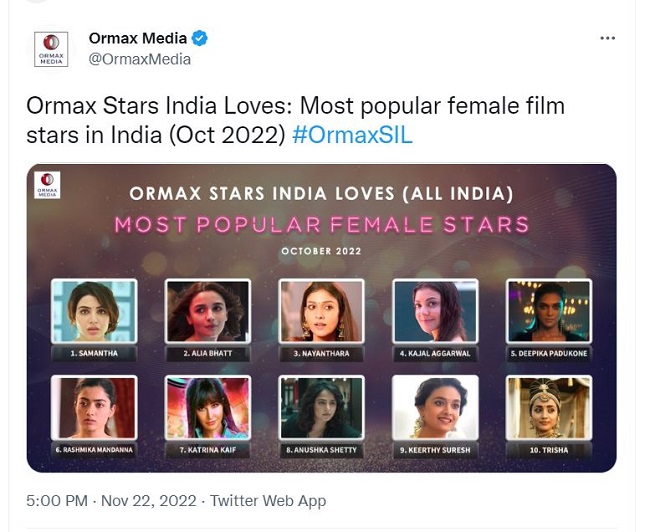The image size is (650, 532).
Task: Open the @OrmaxMedia handle link
Action: (x=140, y=59)
